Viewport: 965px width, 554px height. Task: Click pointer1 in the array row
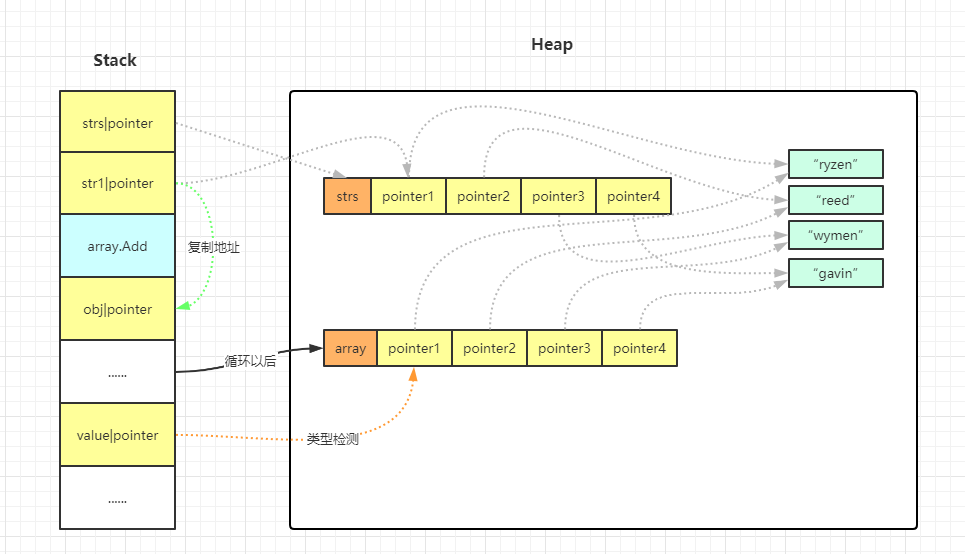pos(414,348)
